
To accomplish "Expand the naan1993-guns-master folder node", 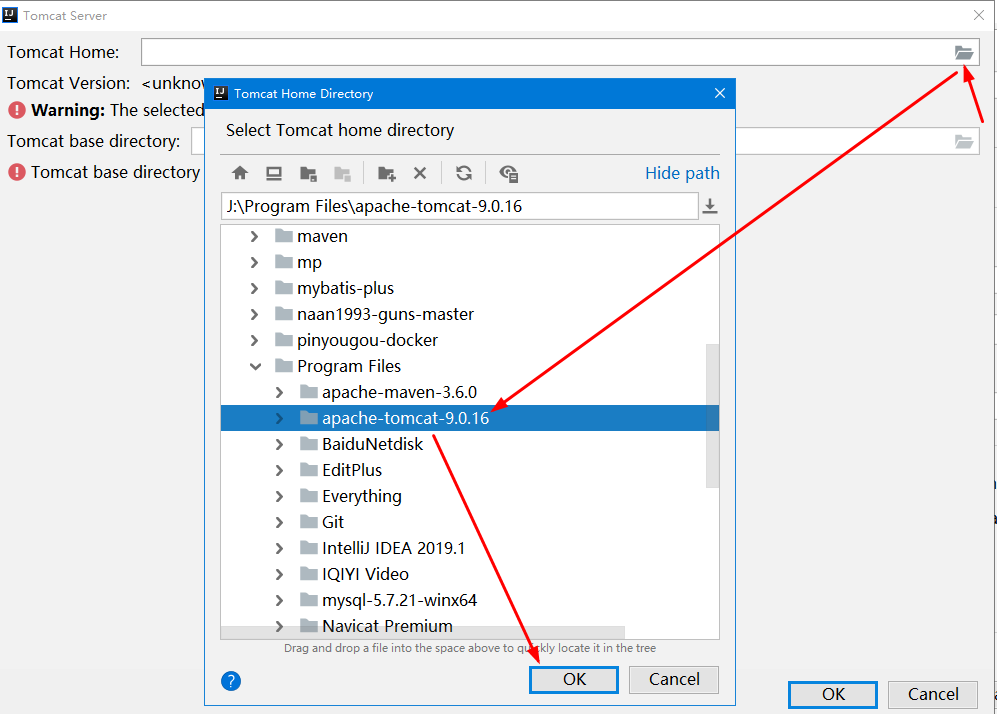I will click(x=254, y=314).
